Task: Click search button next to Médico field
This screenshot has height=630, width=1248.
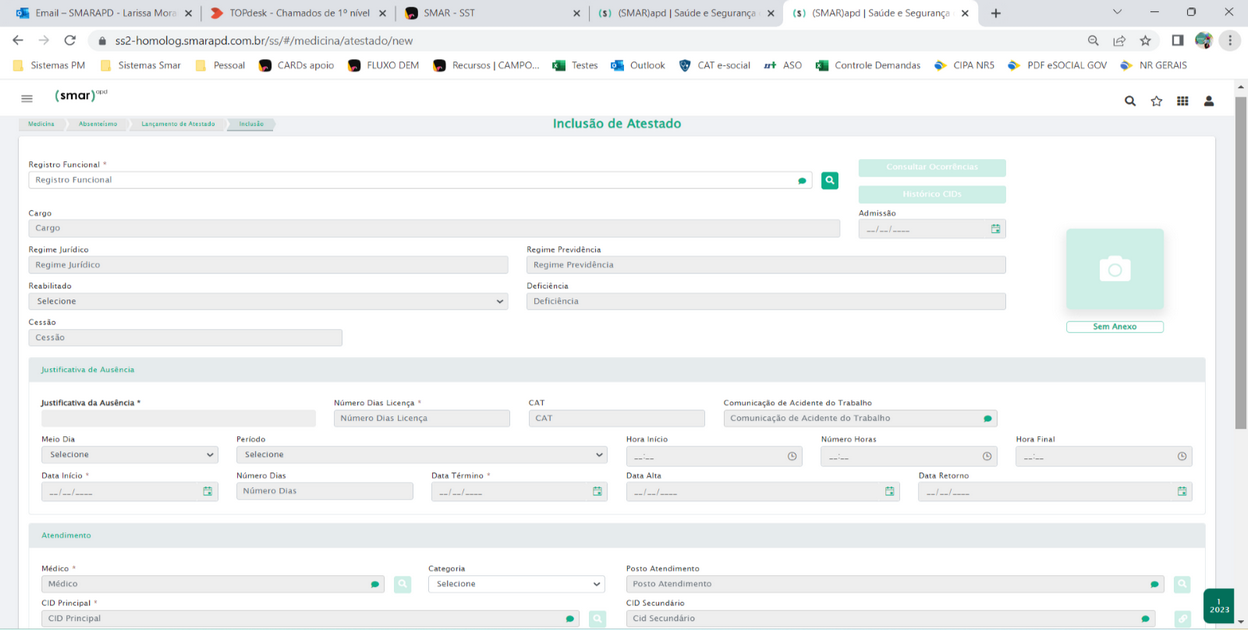Action: 402,584
